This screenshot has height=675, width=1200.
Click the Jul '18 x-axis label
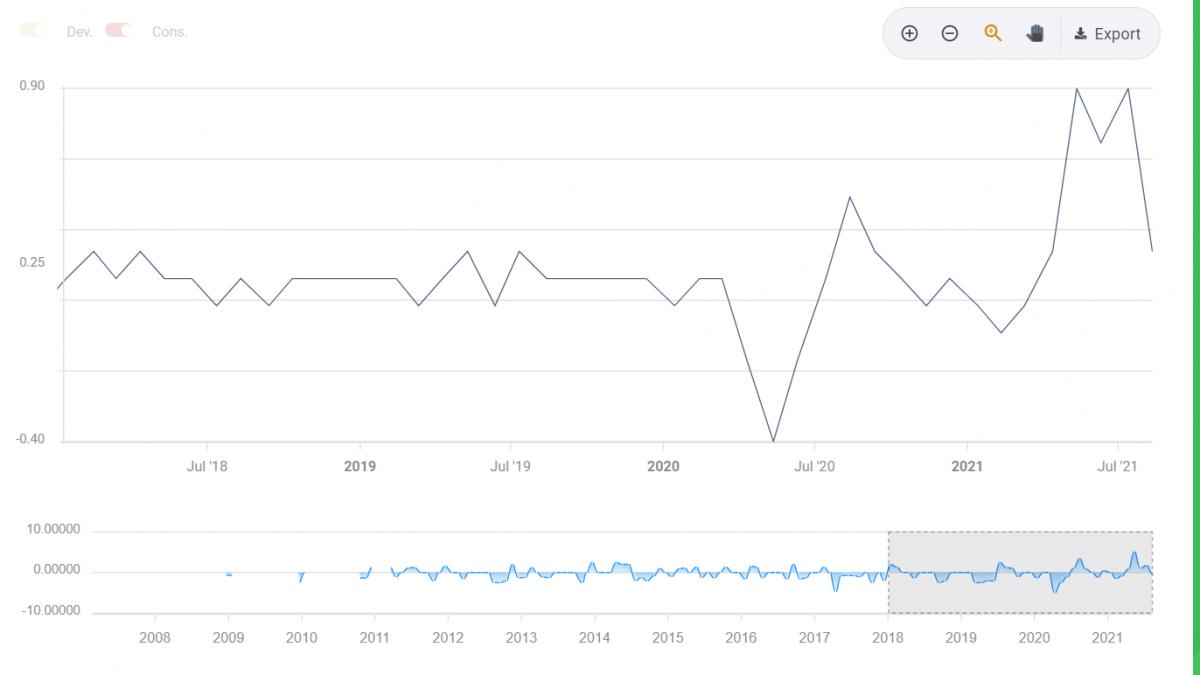(x=207, y=466)
